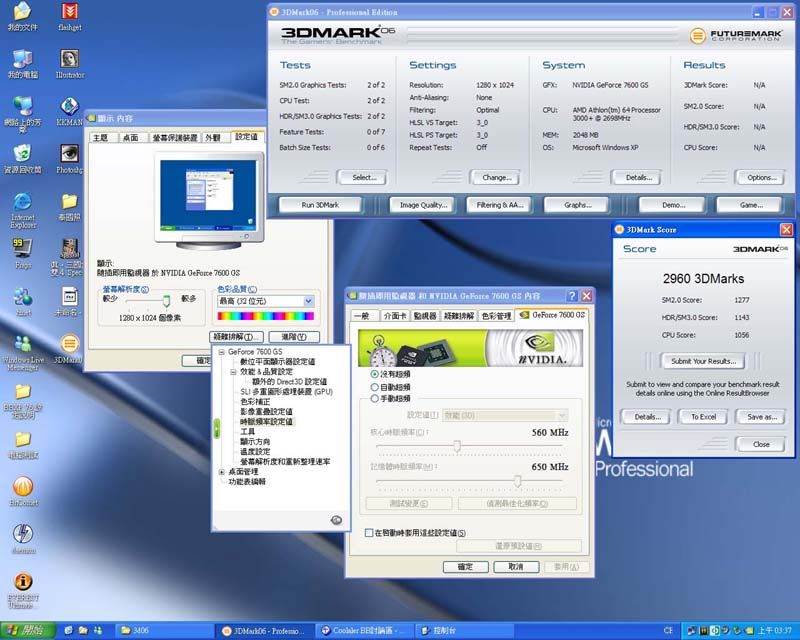
Task: Click the To Excel button
Action: coord(704,416)
